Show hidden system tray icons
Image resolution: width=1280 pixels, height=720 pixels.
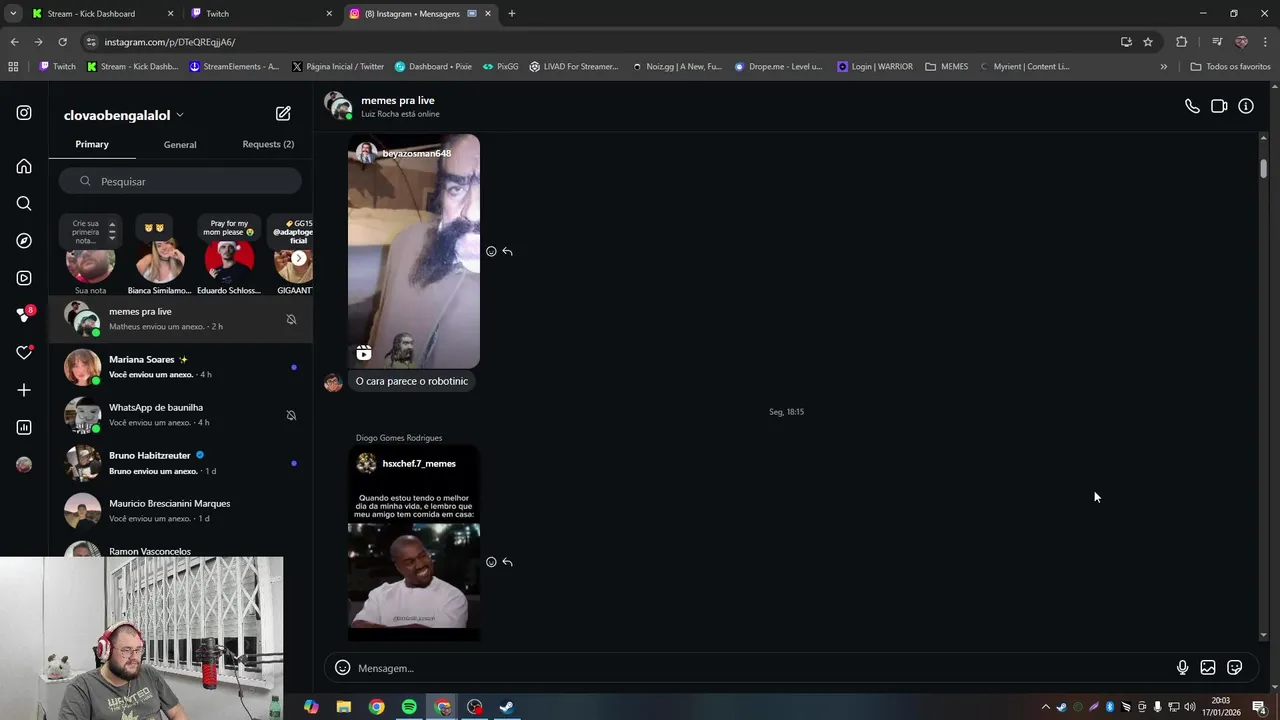click(1046, 707)
